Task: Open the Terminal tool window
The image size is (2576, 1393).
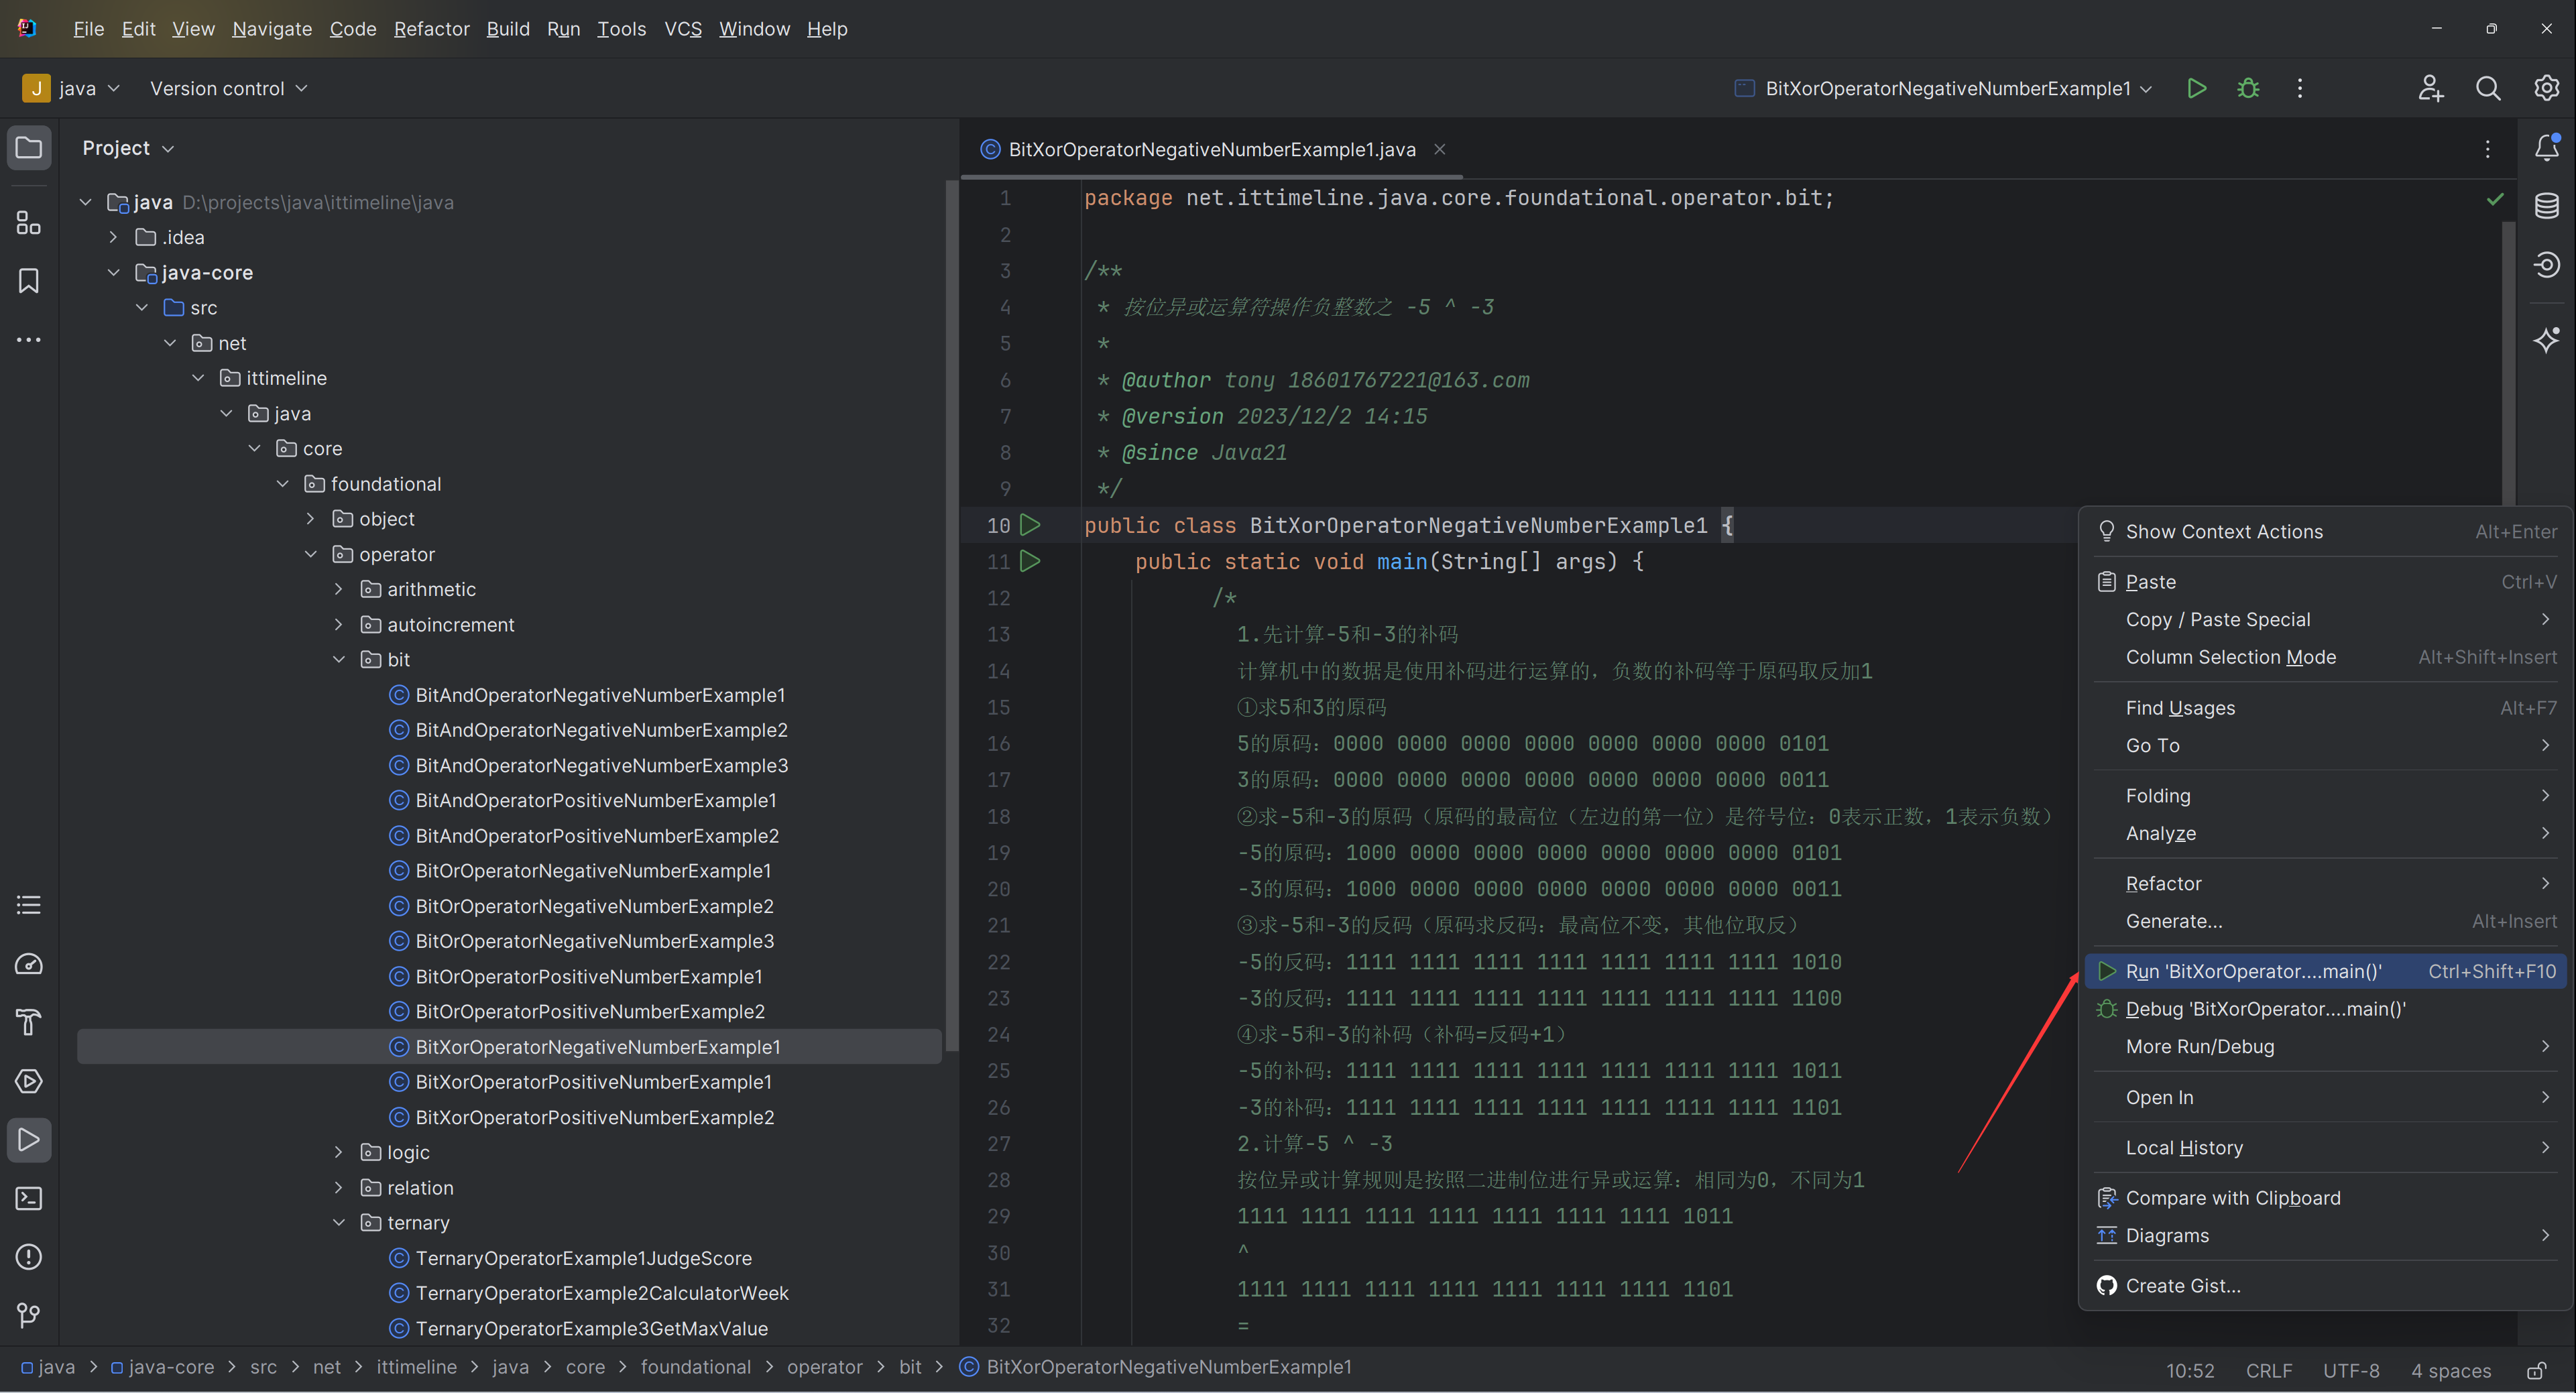Action: [x=29, y=1198]
